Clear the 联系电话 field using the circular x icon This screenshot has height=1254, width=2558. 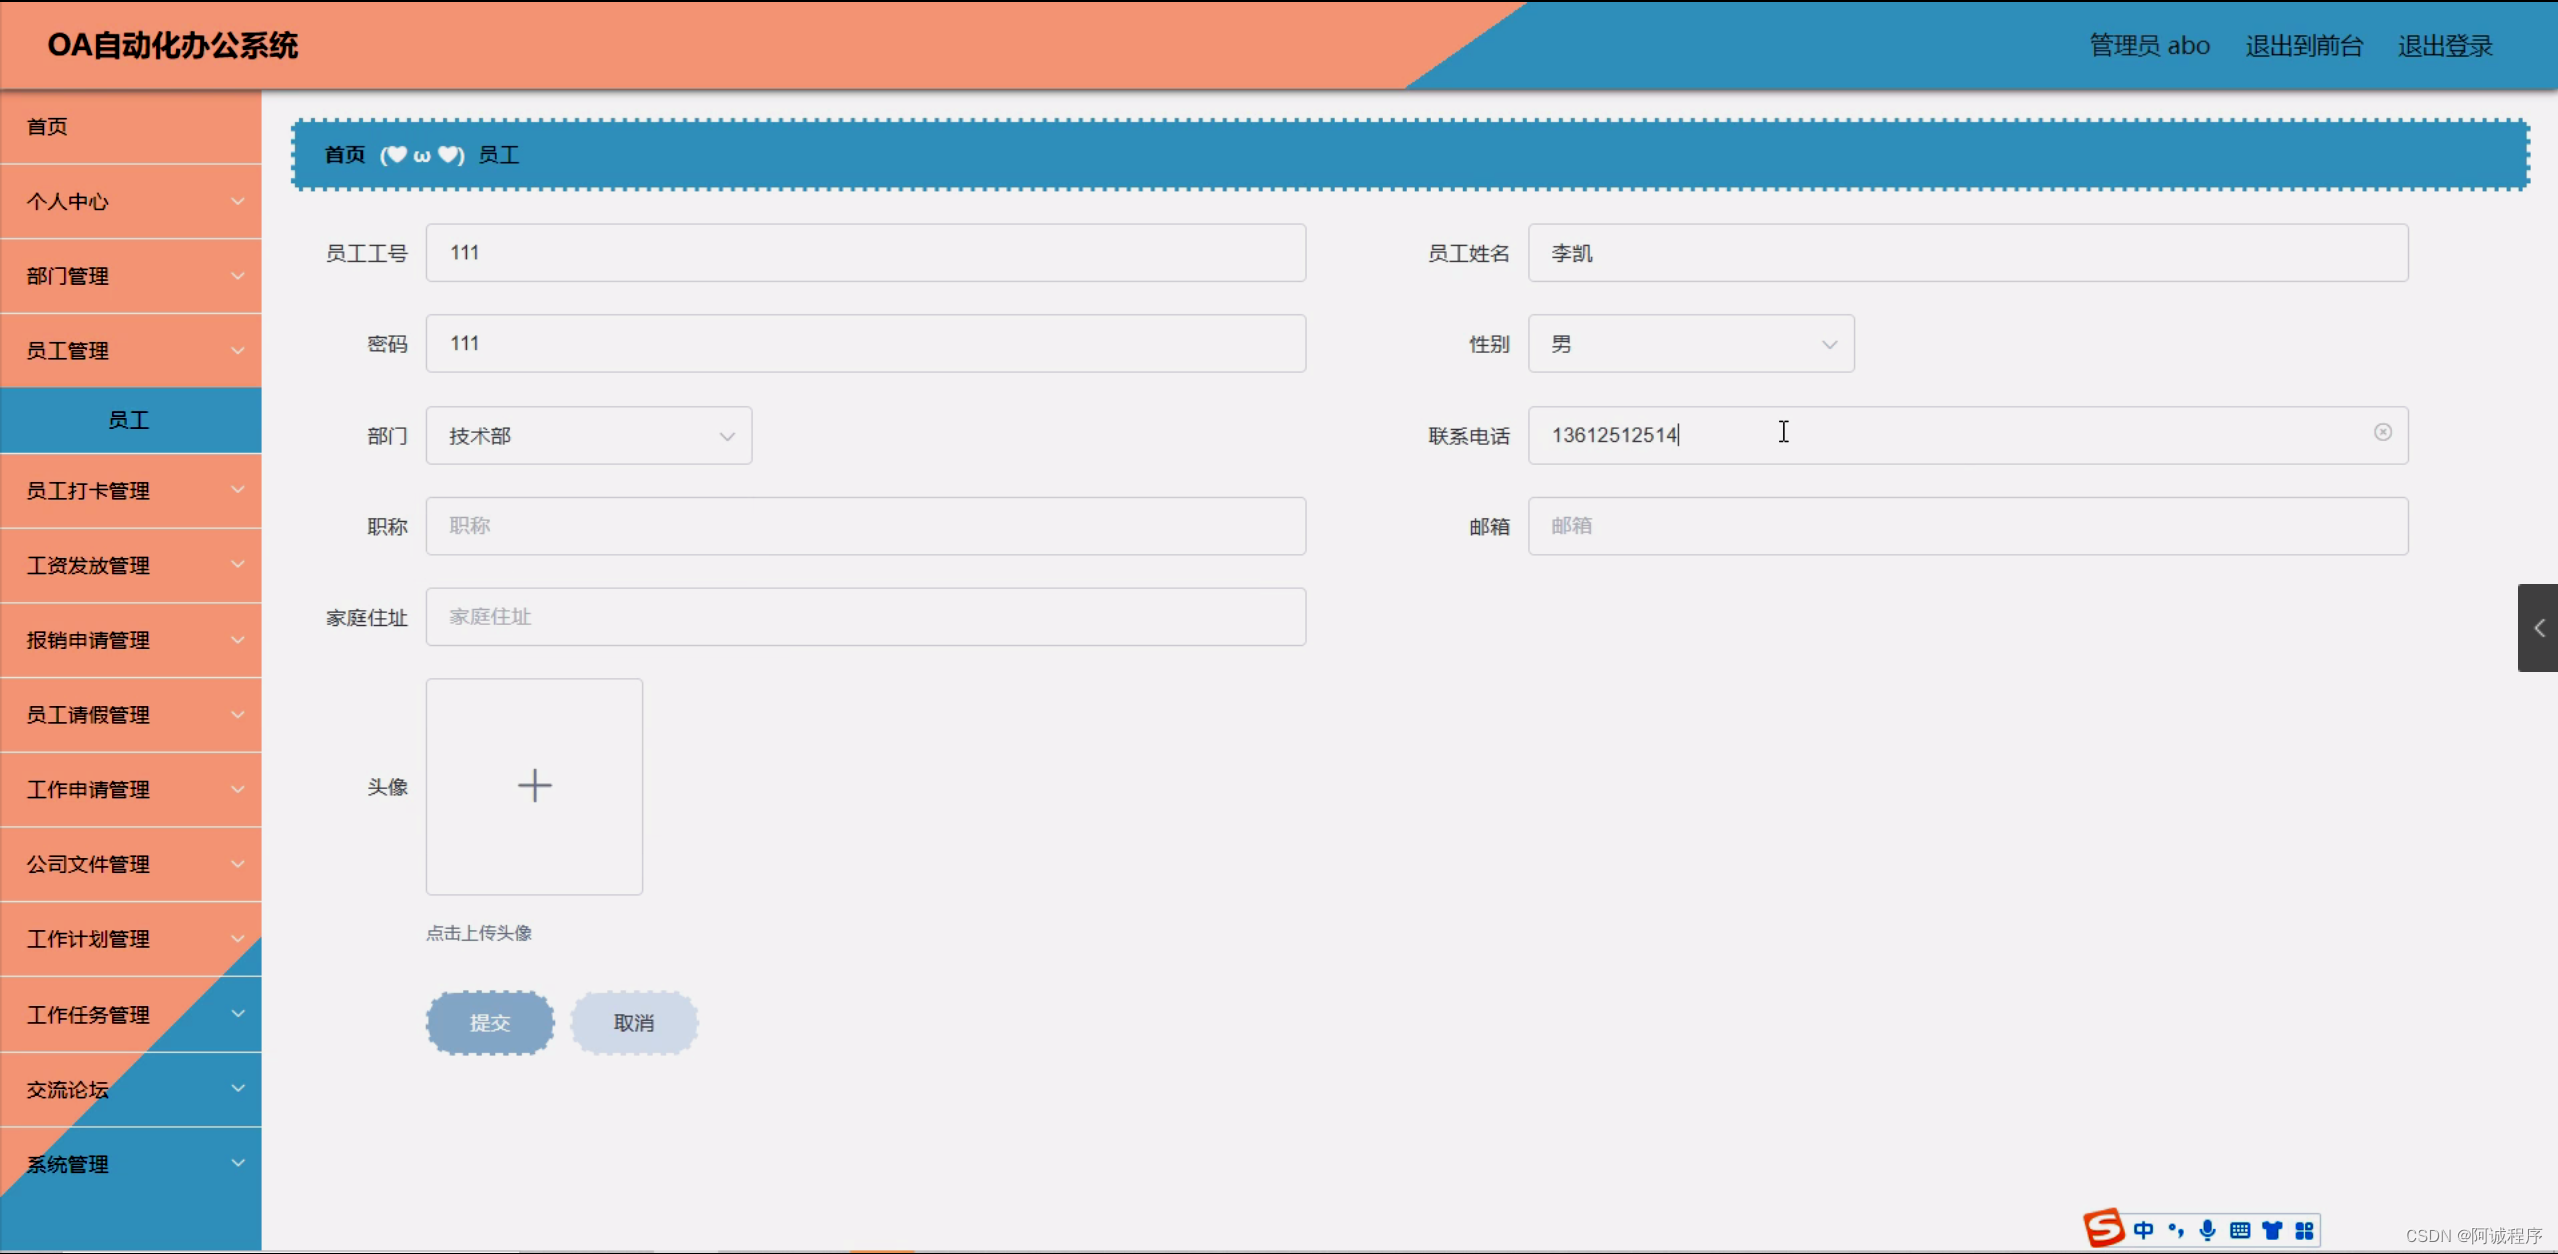2384,432
